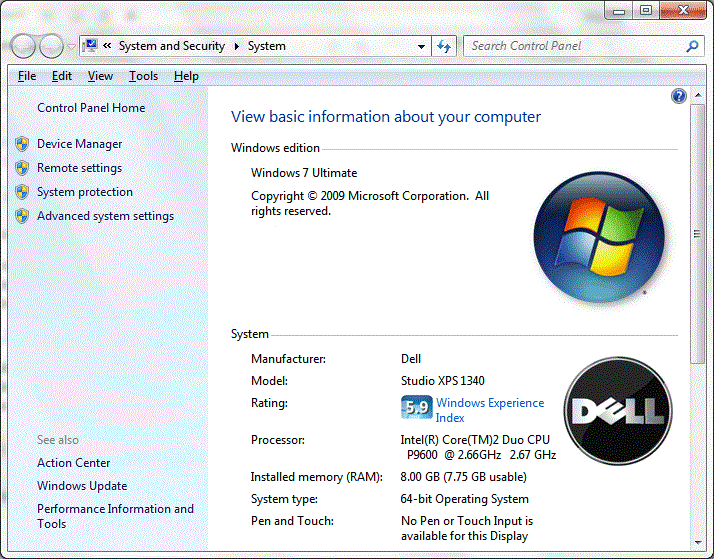Open the View menu

point(100,76)
